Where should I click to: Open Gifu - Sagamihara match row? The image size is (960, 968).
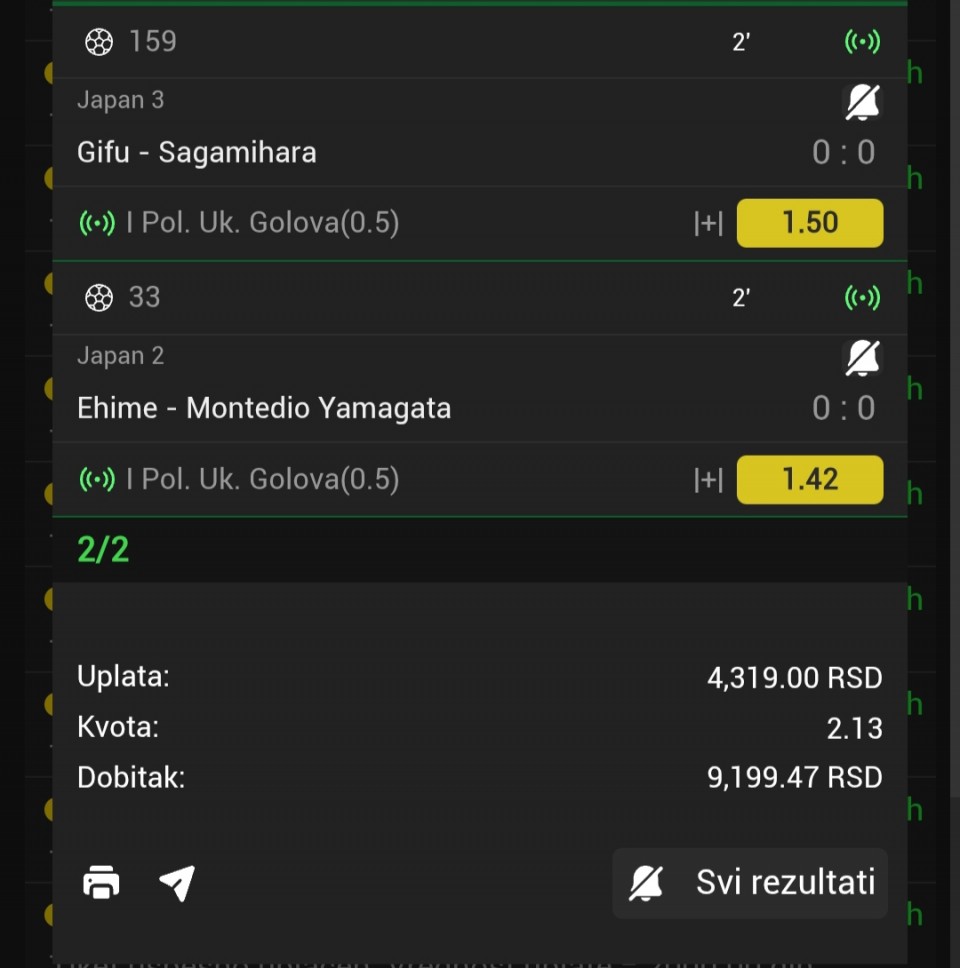(x=480, y=152)
